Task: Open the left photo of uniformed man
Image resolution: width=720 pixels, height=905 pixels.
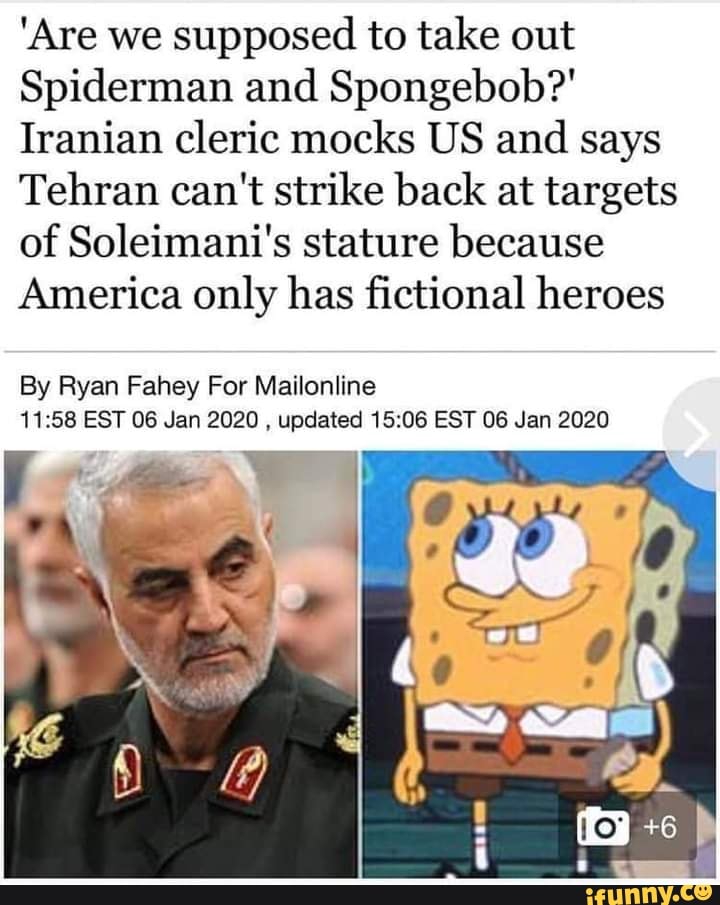Action: point(180,664)
